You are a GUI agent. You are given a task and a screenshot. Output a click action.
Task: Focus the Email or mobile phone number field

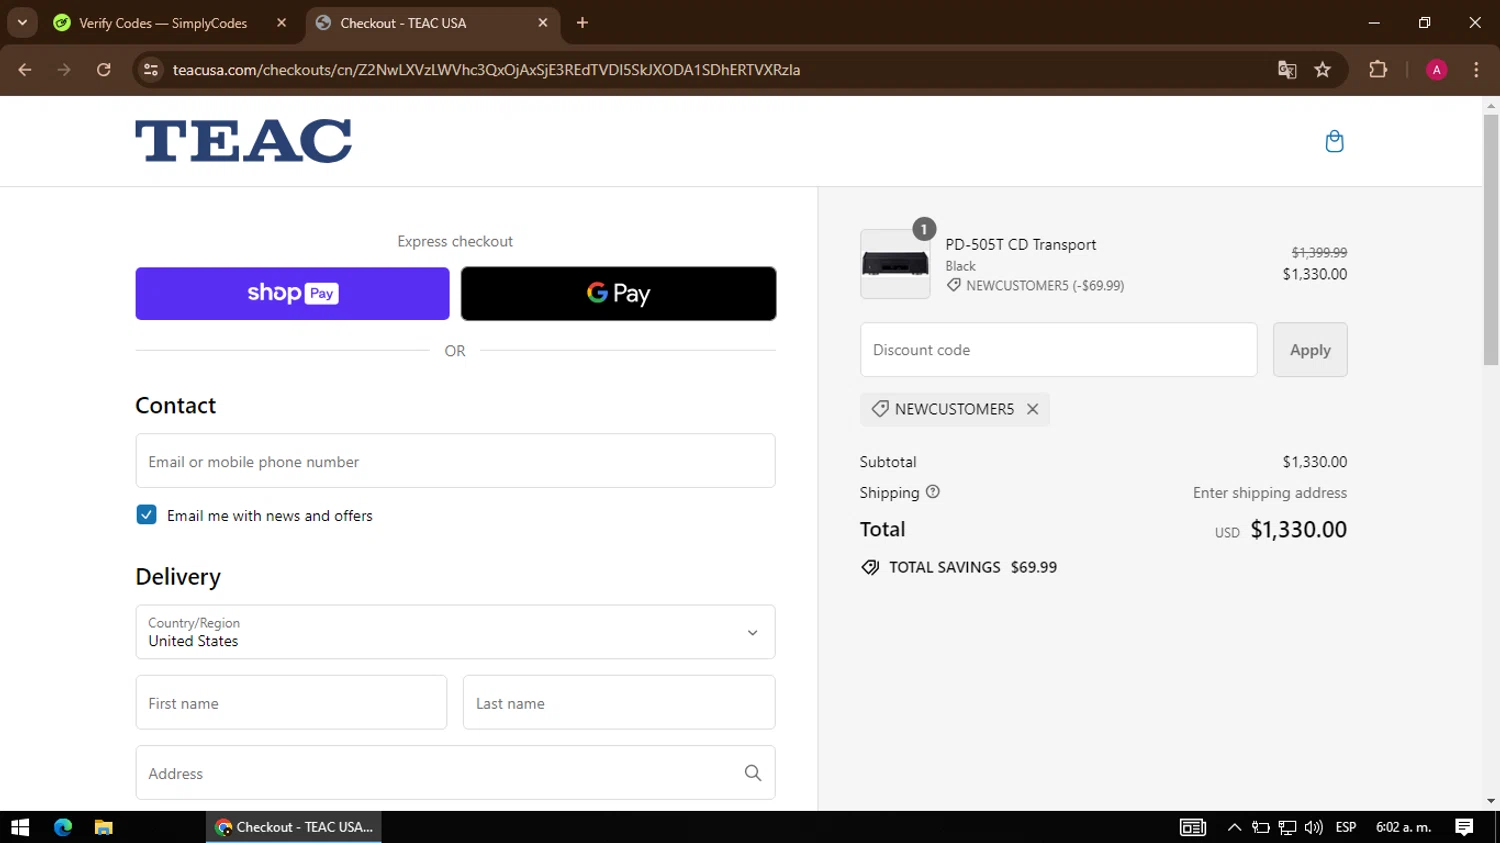pos(455,461)
